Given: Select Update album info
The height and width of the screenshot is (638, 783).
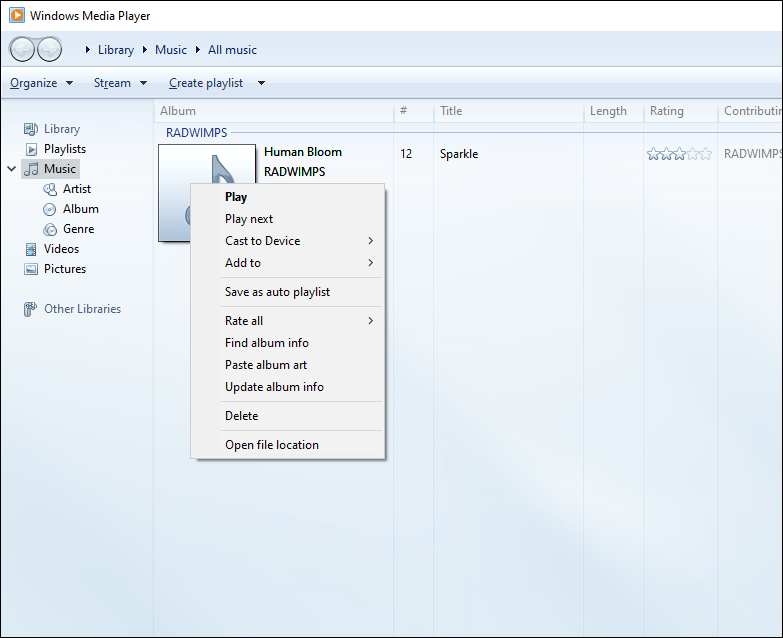Looking at the screenshot, I should click(x=288, y=386).
